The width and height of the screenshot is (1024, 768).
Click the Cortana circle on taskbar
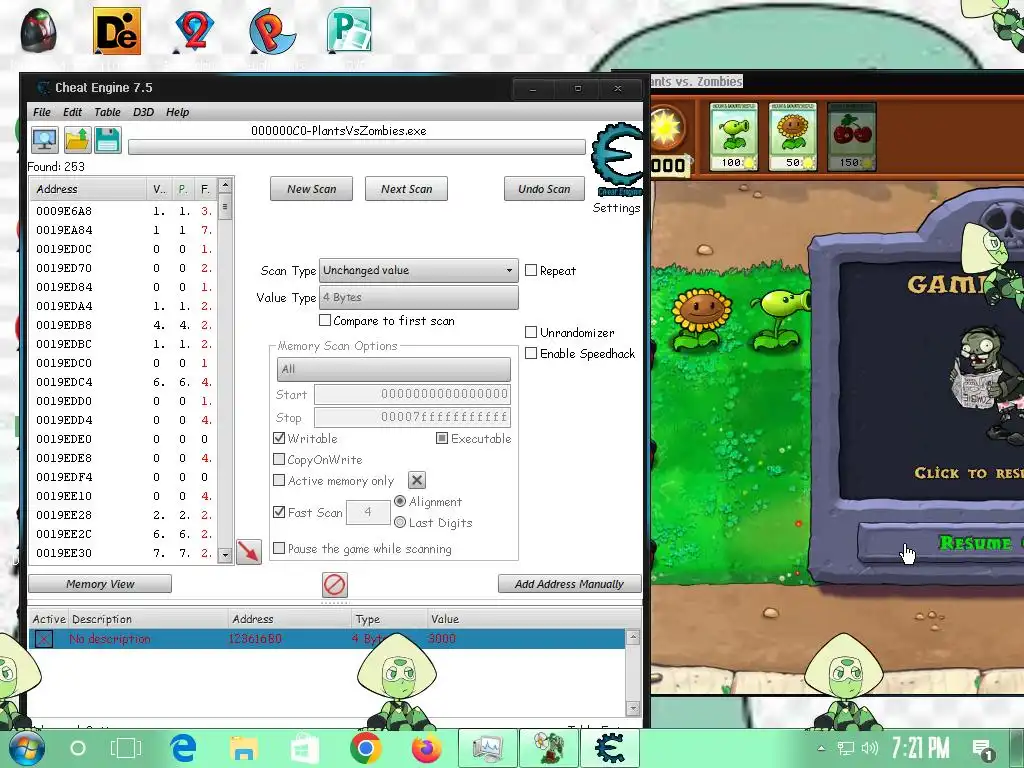pos(78,748)
